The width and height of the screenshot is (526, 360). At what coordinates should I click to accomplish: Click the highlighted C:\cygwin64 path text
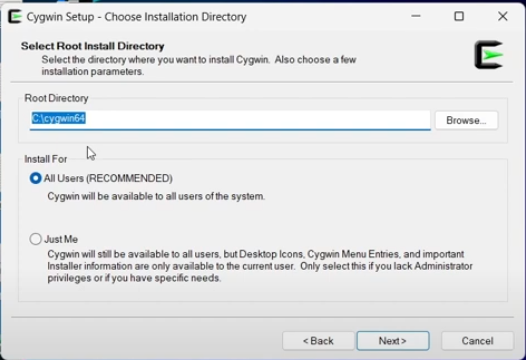[58, 118]
